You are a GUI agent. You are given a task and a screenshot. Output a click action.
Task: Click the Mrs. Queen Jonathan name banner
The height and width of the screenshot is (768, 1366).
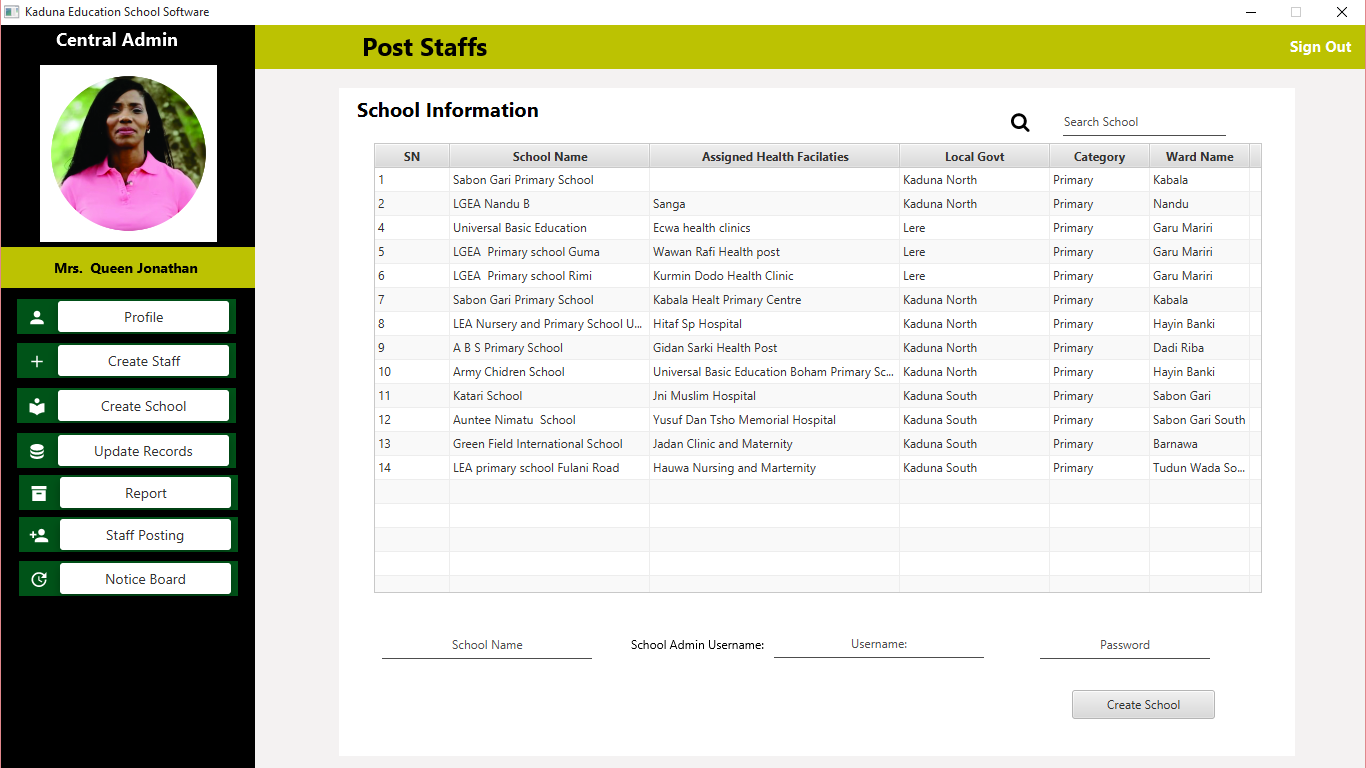(127, 268)
